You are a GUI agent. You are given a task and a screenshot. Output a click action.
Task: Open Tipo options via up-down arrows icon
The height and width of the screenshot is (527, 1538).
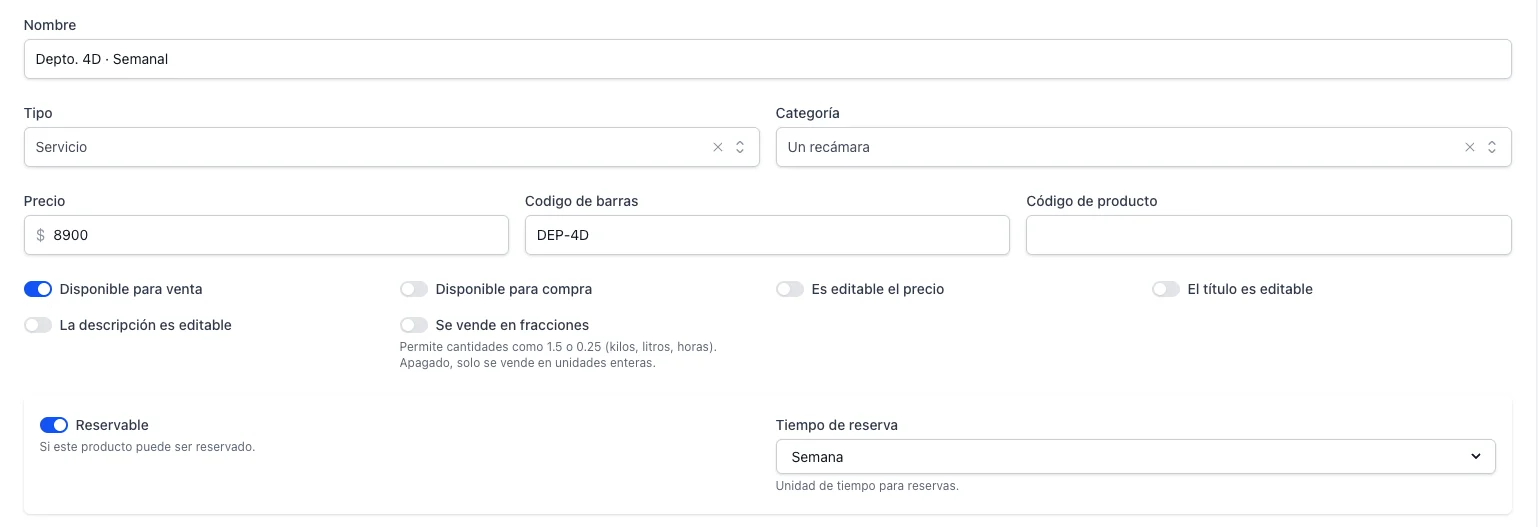pos(740,147)
